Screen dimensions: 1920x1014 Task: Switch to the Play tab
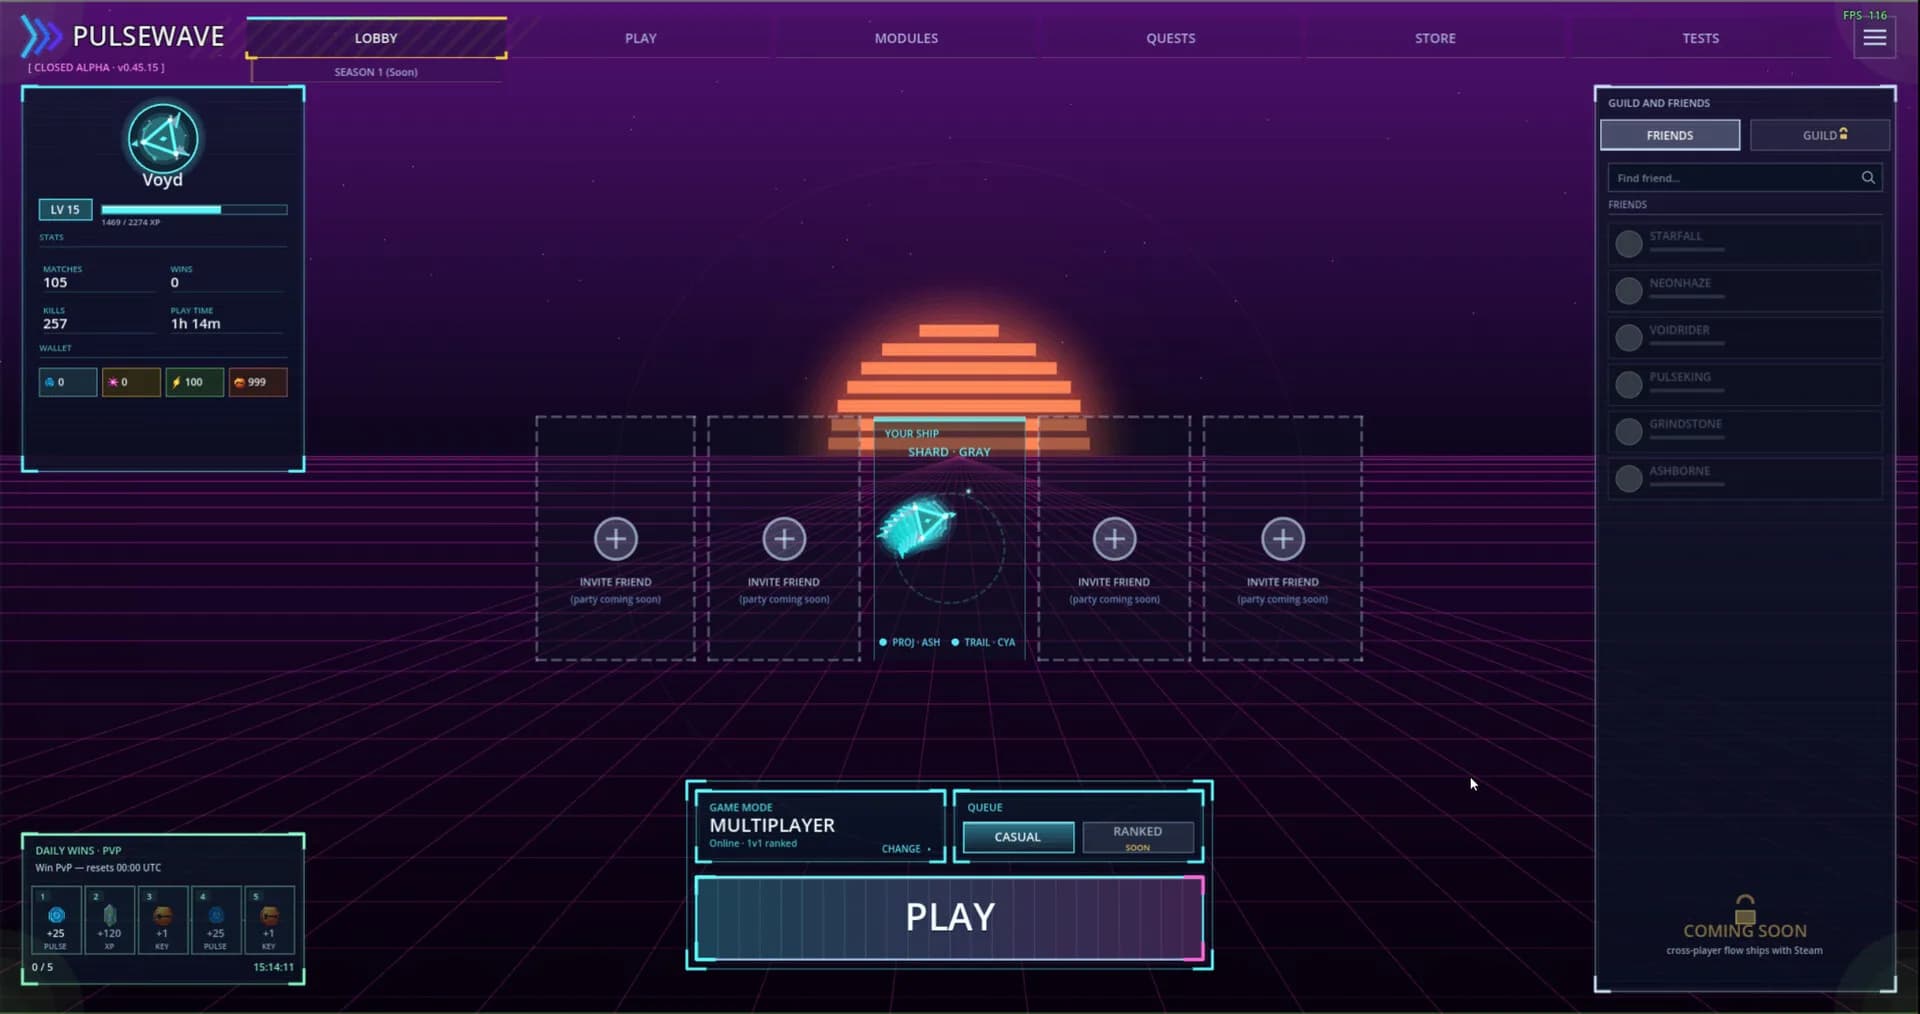[x=641, y=38]
